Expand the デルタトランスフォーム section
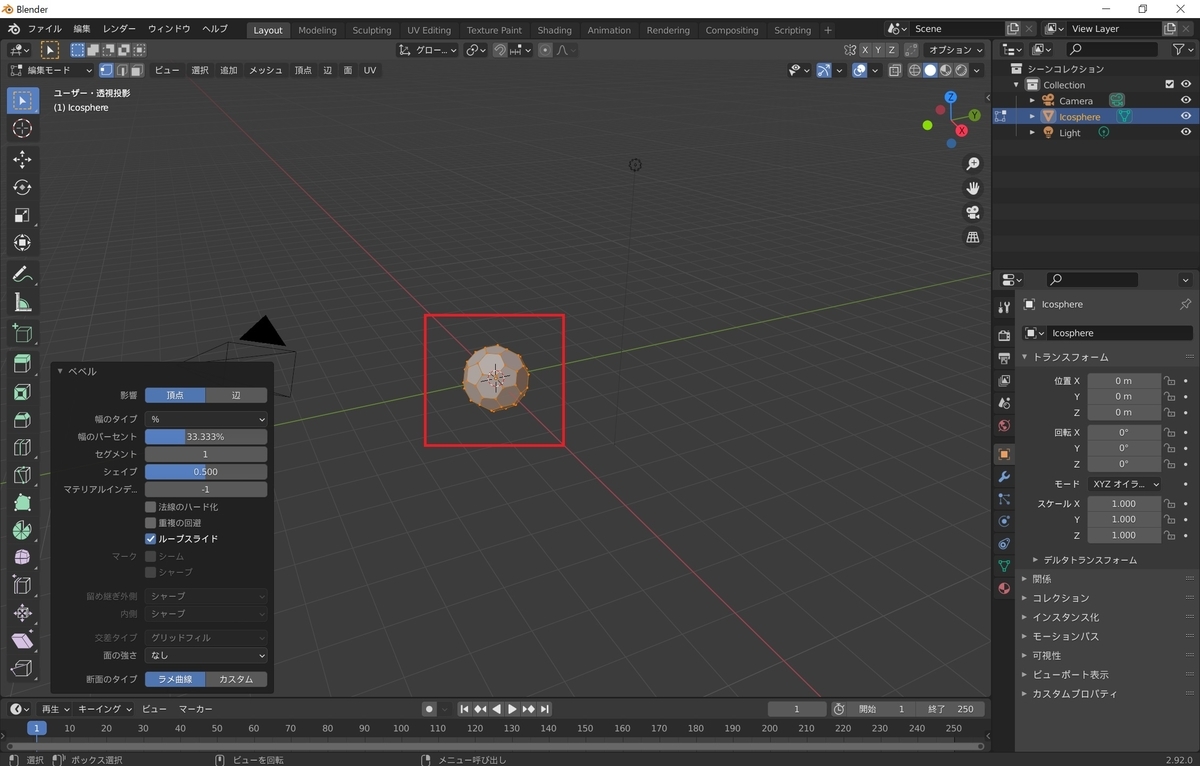This screenshot has height=766, width=1200. coord(1089,560)
